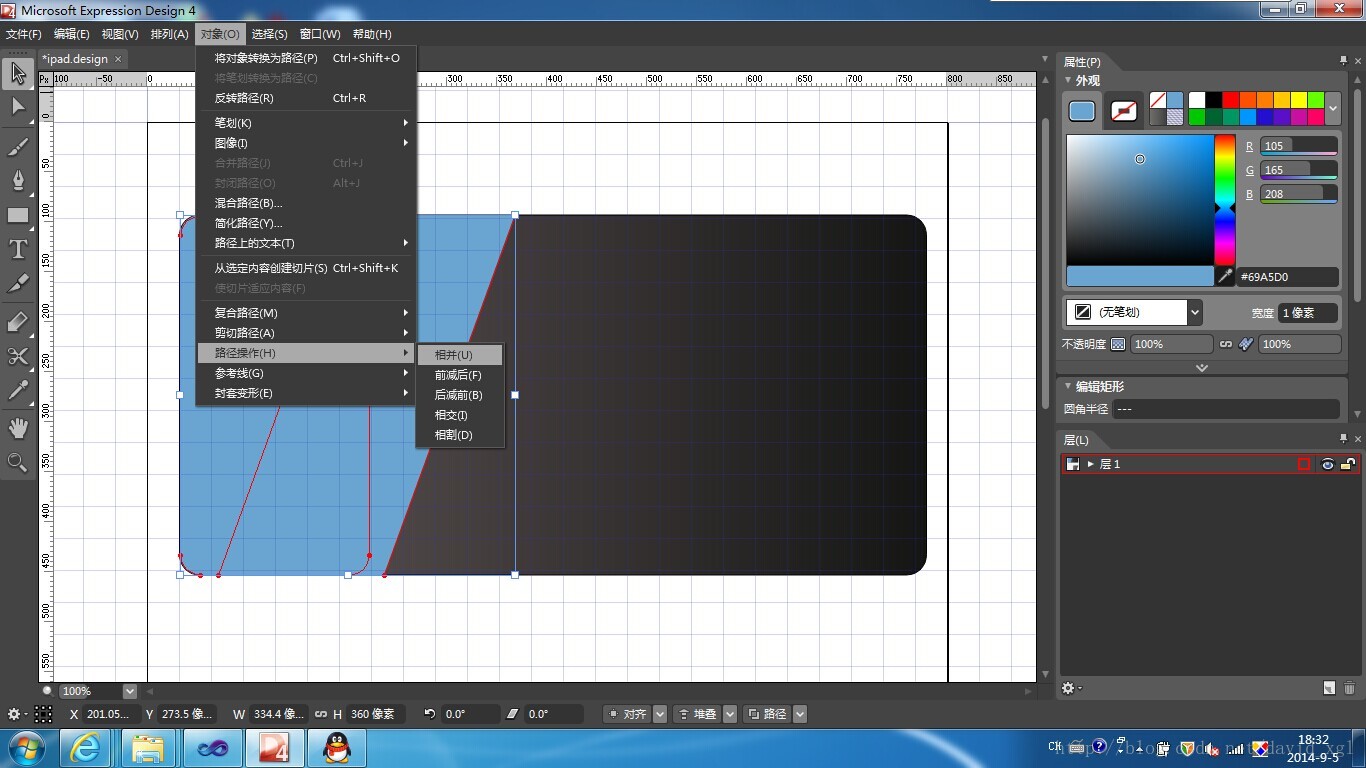1366x768 pixels.
Task: Open 复合路径(M) submenu
Action: (306, 313)
